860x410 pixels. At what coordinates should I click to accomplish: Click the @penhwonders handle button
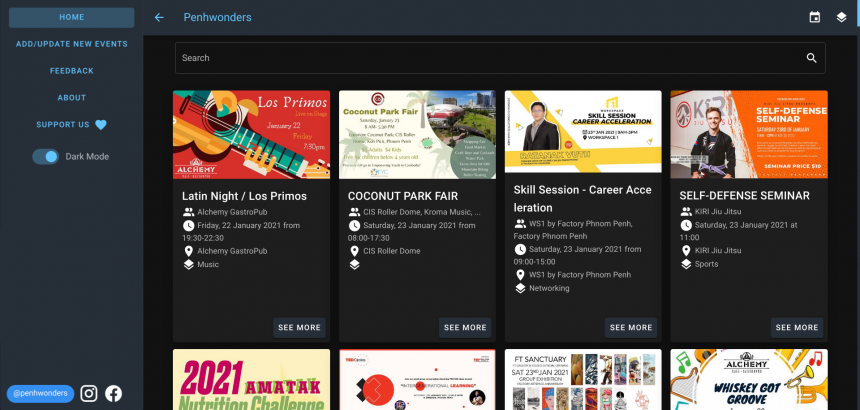pyautogui.click(x=41, y=394)
